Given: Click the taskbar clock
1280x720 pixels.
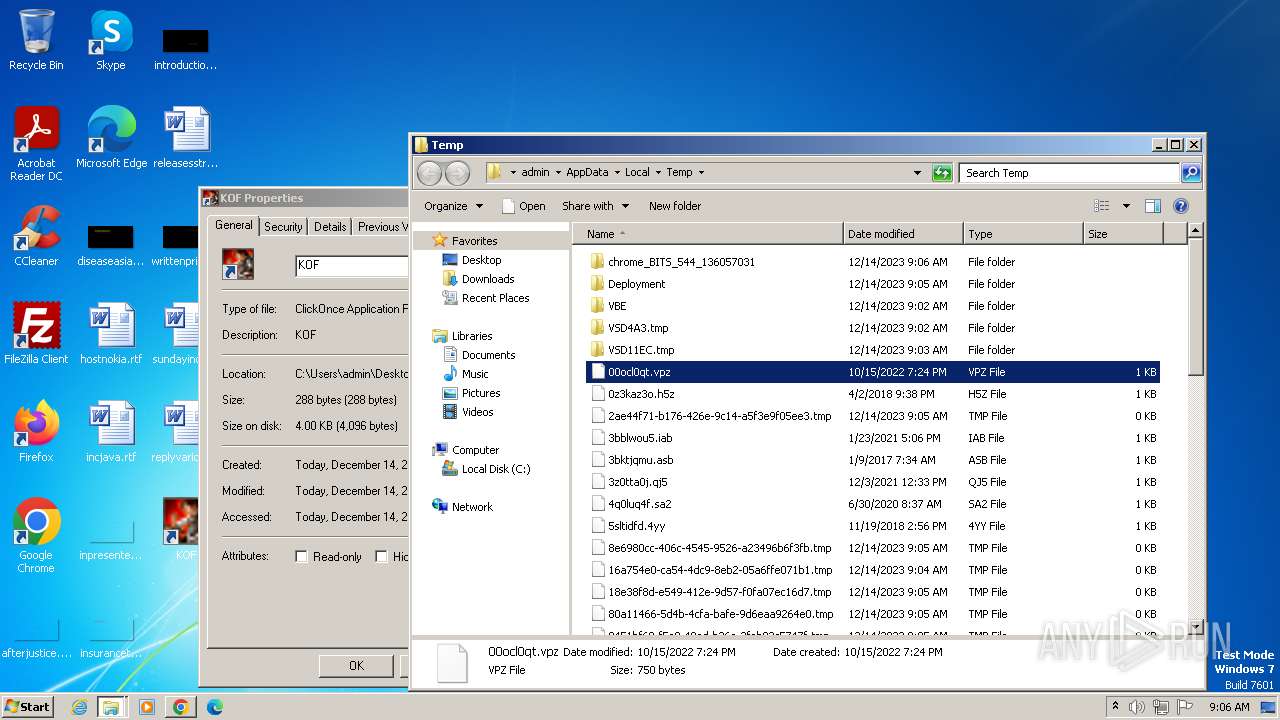Looking at the screenshot, I should point(1229,707).
